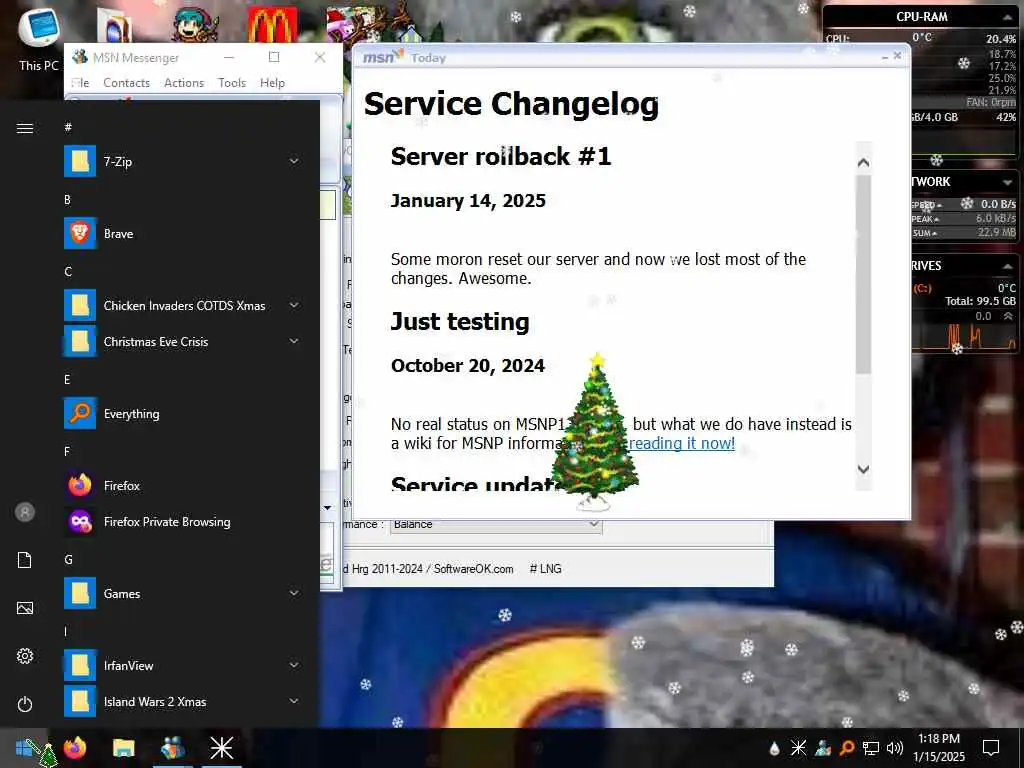Click the snowflake app on the taskbar

(221, 748)
